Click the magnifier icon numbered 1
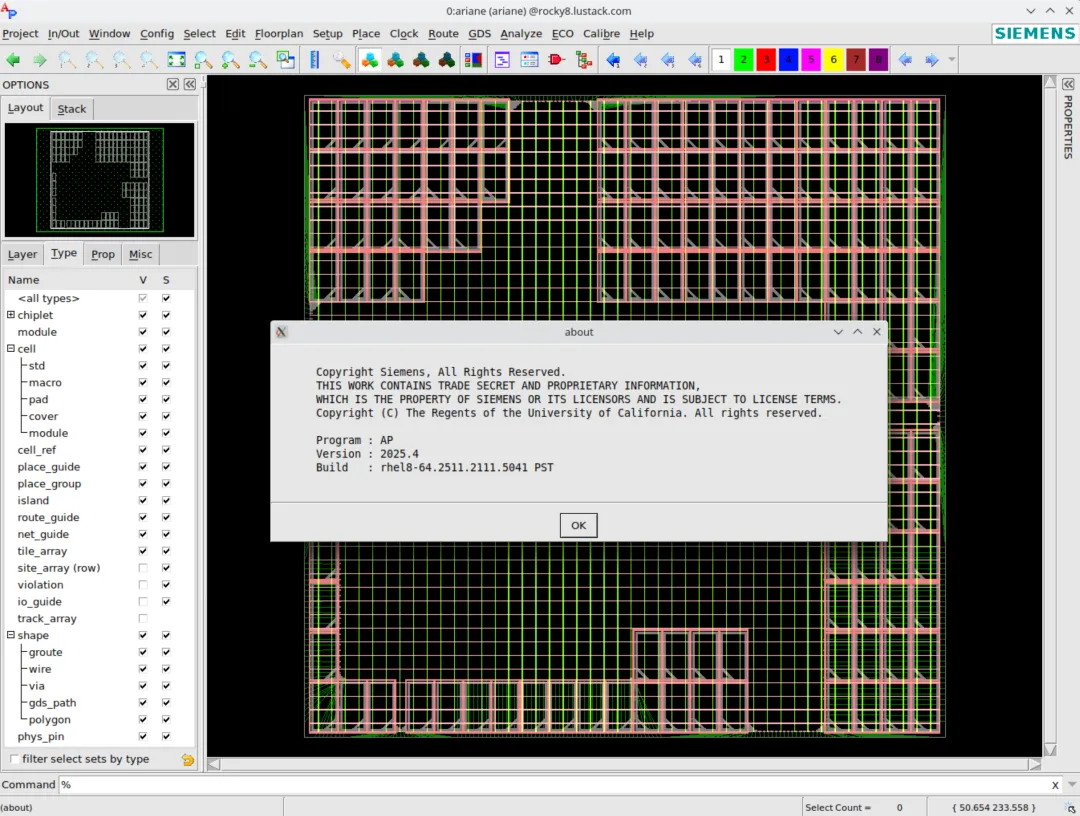 tap(67, 60)
